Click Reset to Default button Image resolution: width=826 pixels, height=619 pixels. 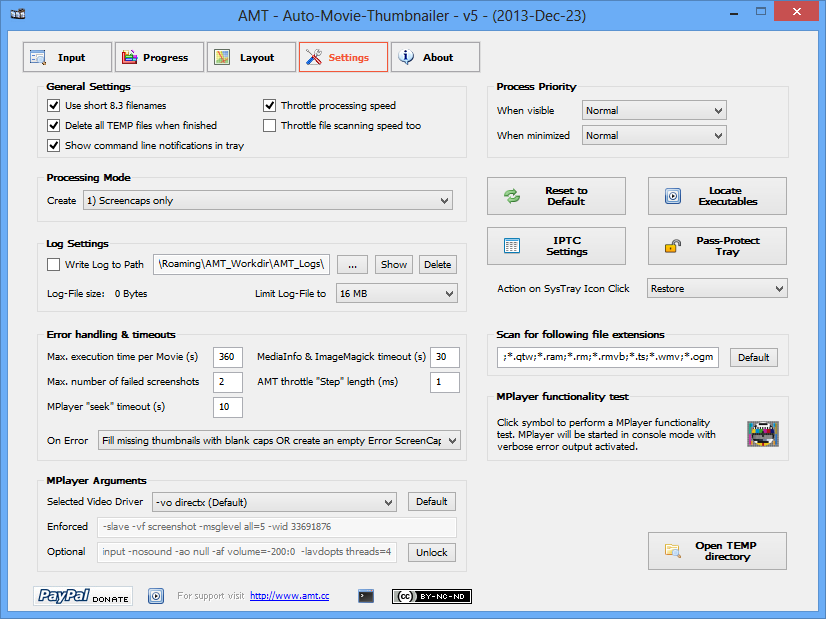pos(556,196)
